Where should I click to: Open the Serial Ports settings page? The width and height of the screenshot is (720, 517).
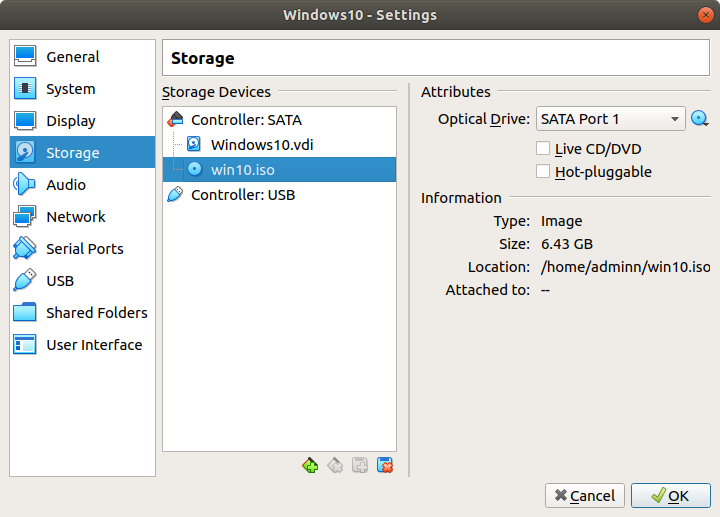82,248
